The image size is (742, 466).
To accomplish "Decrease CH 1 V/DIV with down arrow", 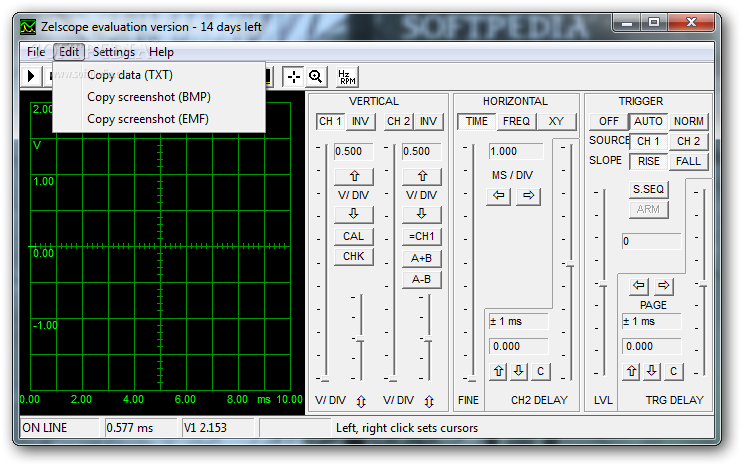I will (354, 214).
